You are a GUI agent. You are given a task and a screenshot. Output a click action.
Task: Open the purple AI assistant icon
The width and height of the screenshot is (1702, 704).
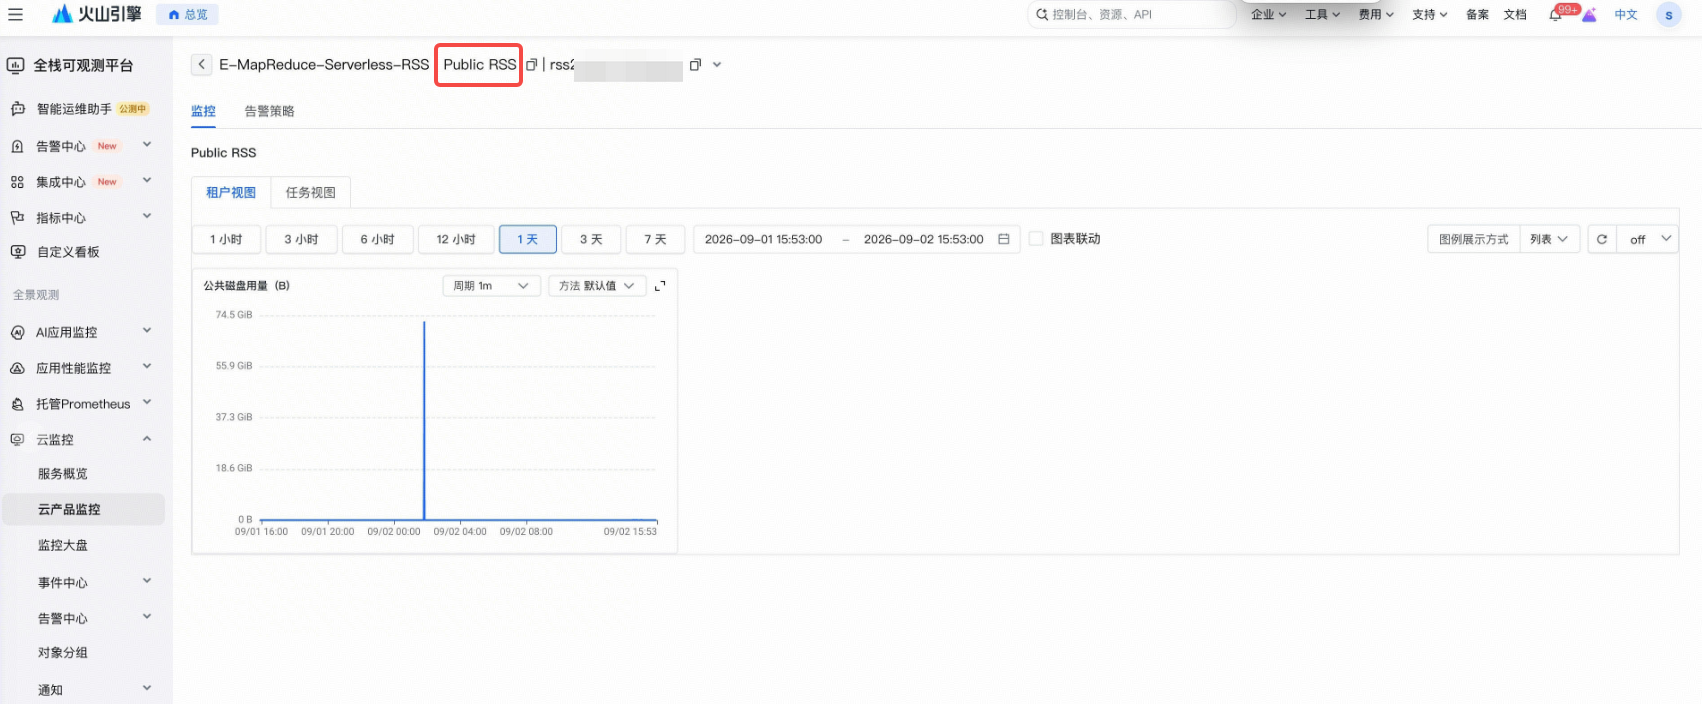point(1589,15)
